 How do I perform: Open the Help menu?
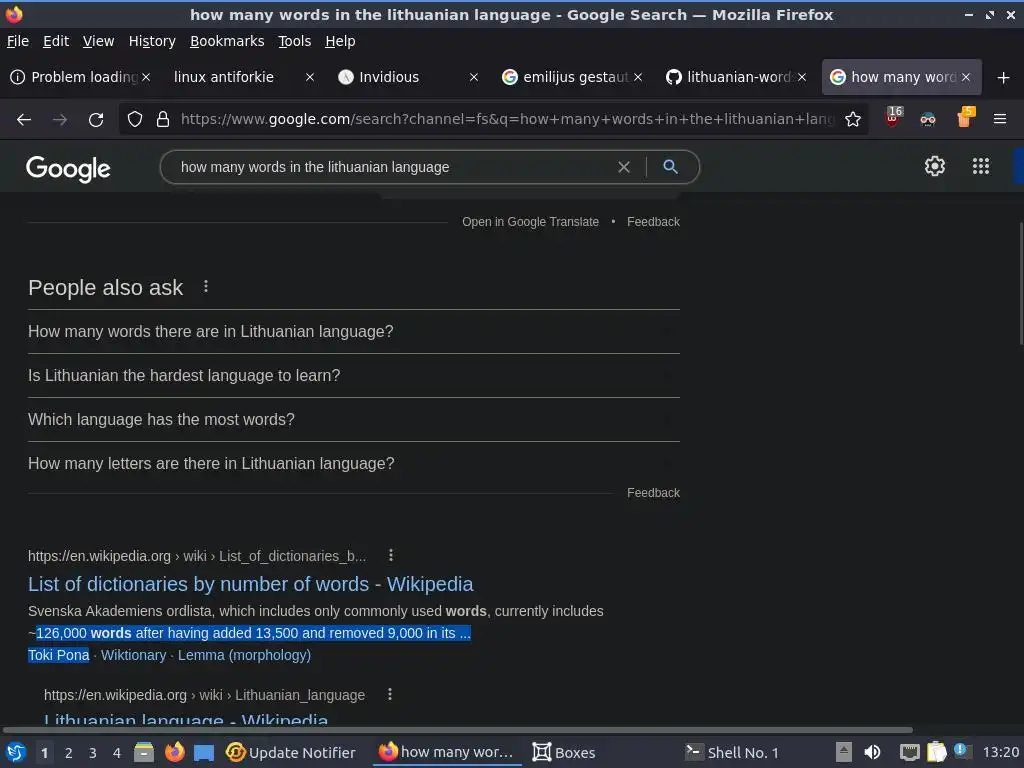[x=340, y=41]
